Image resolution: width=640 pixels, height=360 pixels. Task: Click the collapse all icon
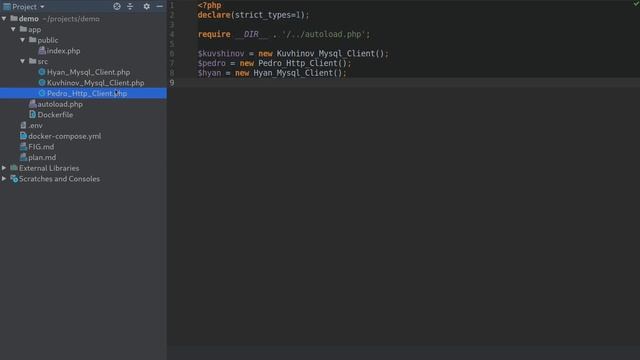pyautogui.click(x=130, y=6)
